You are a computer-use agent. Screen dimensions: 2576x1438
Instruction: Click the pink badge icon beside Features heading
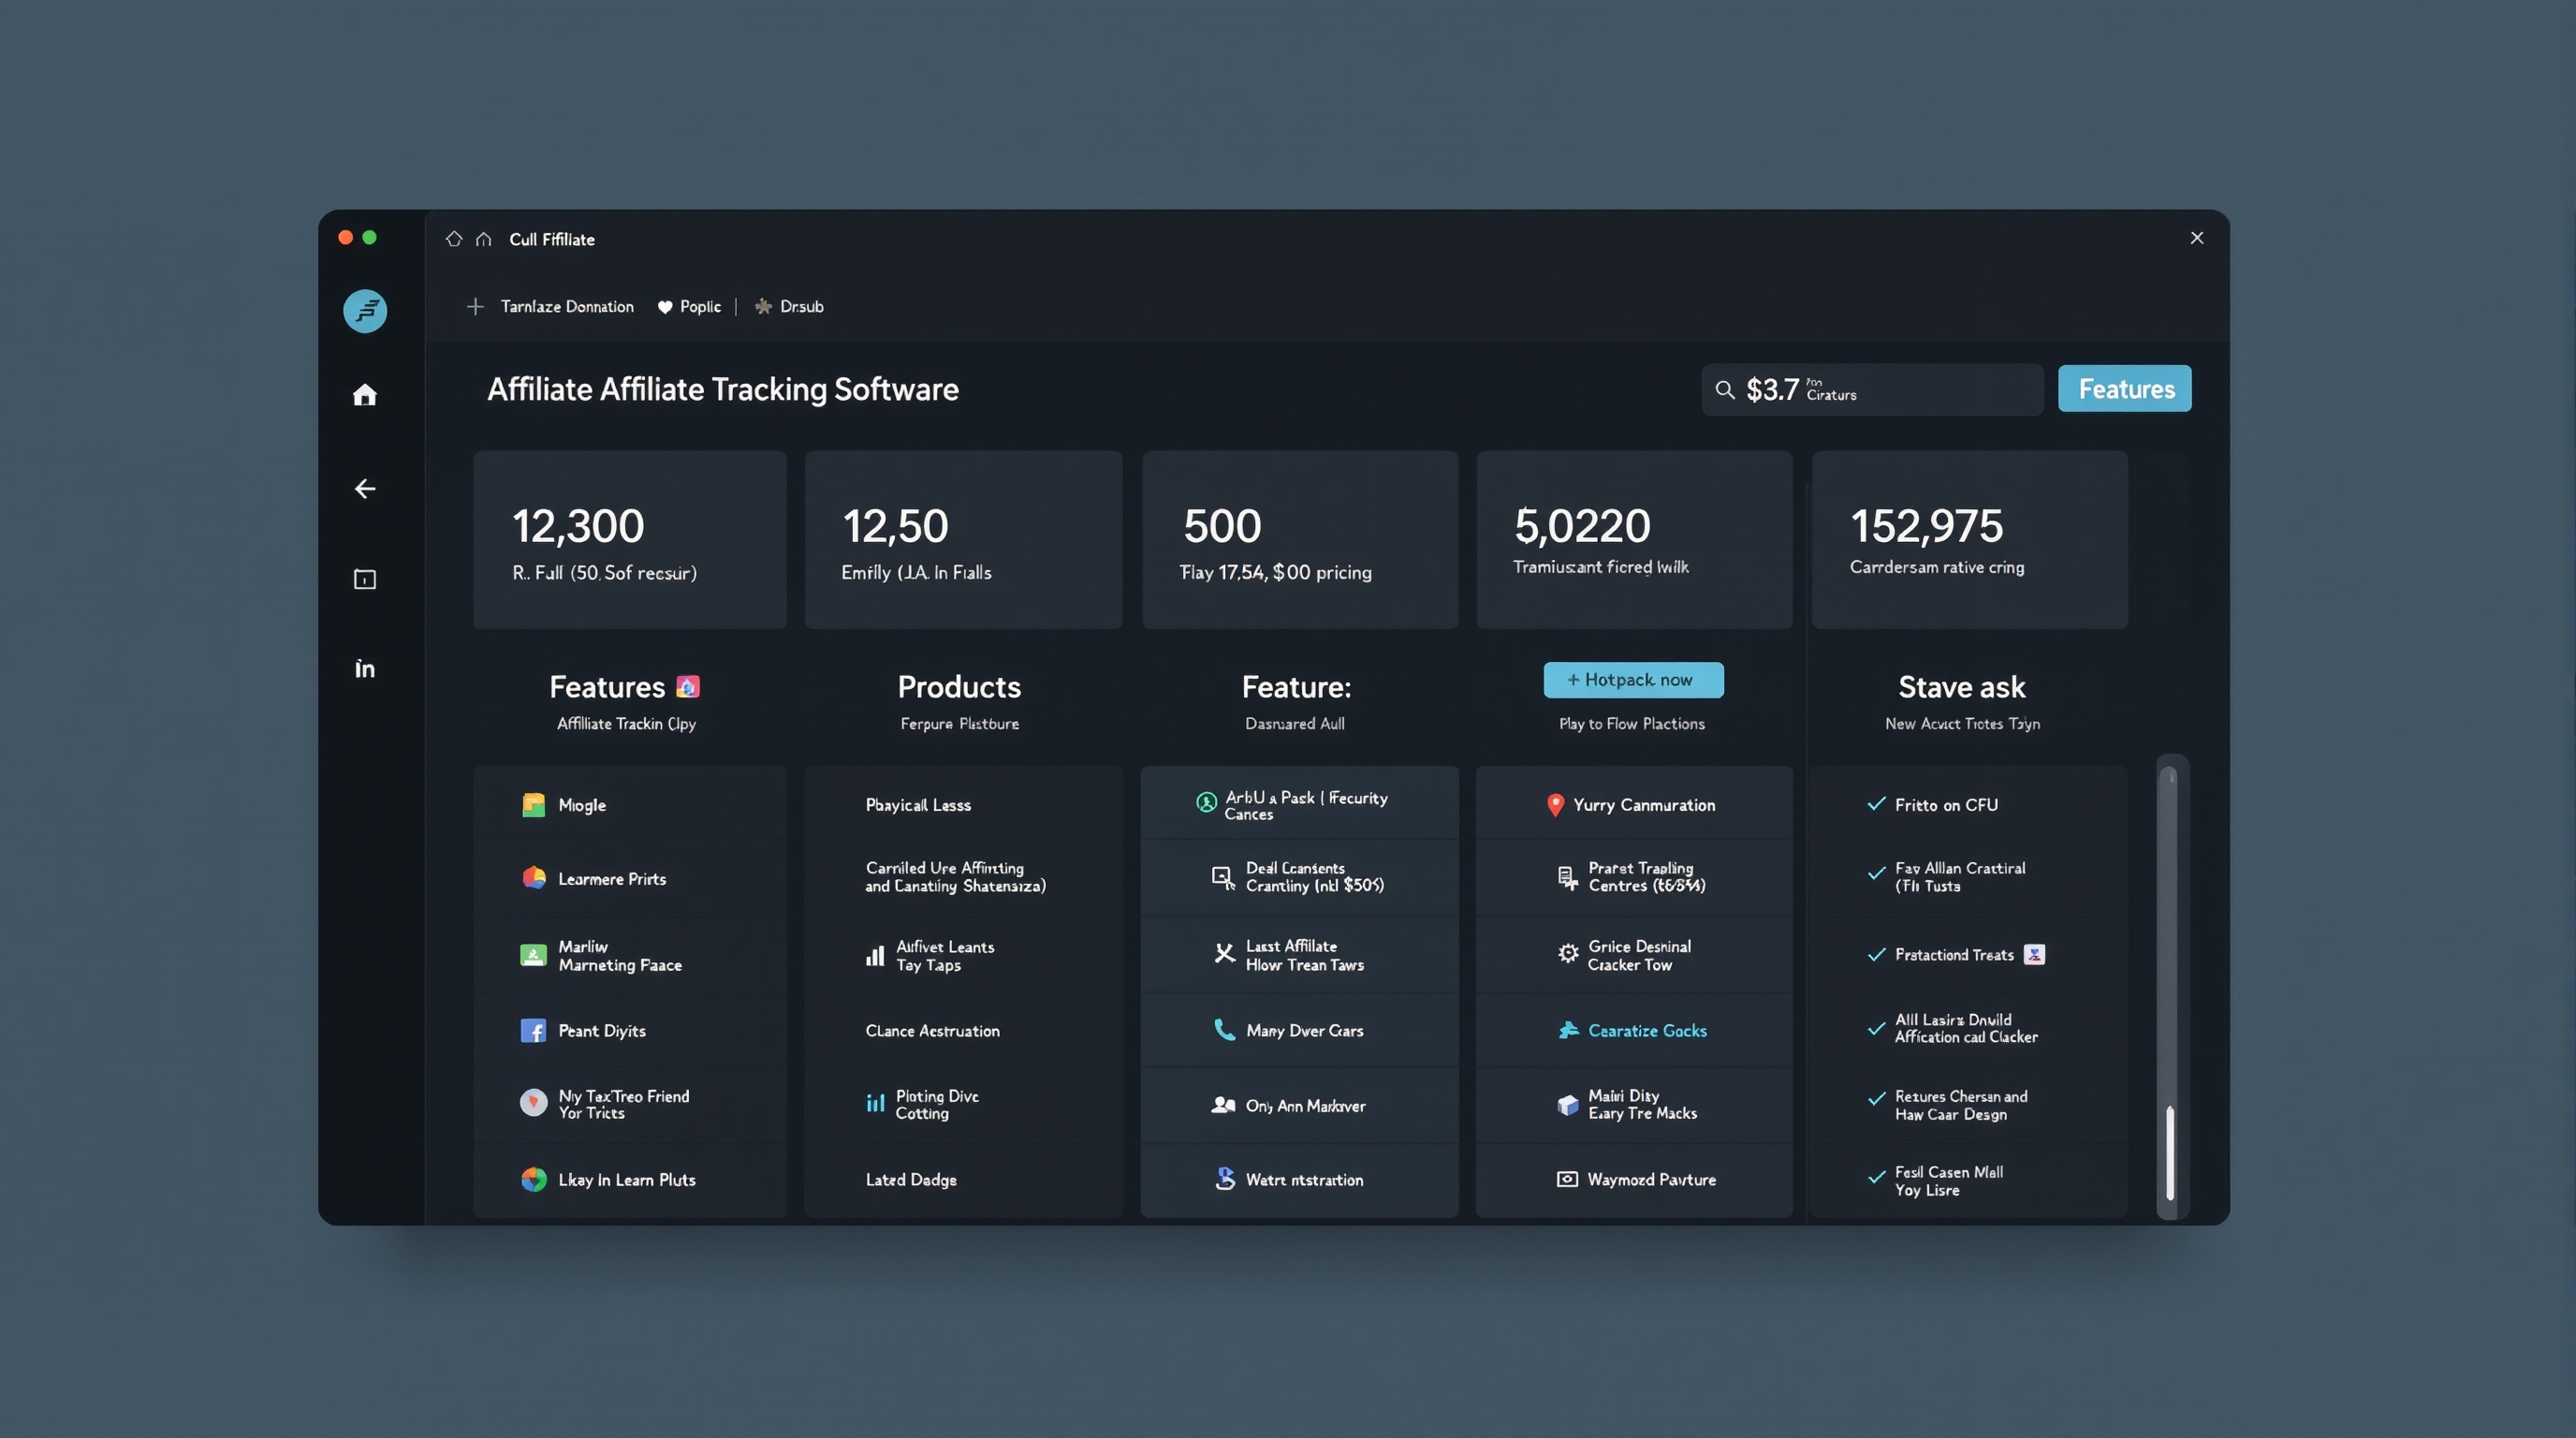pyautogui.click(x=688, y=686)
